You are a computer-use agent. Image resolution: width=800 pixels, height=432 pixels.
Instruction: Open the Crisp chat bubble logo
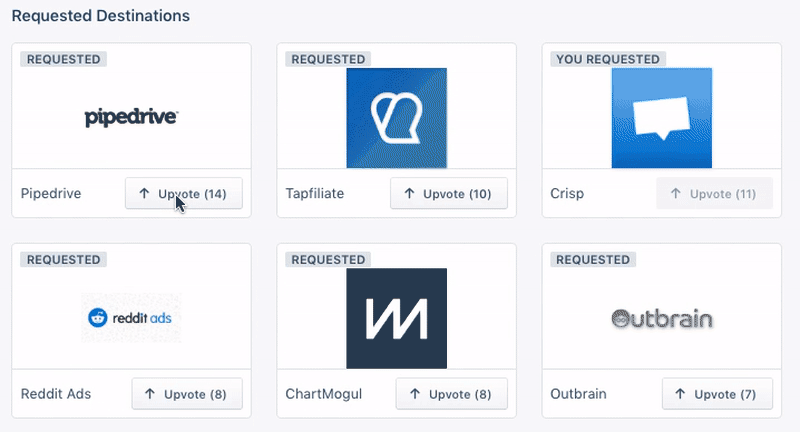point(662,118)
